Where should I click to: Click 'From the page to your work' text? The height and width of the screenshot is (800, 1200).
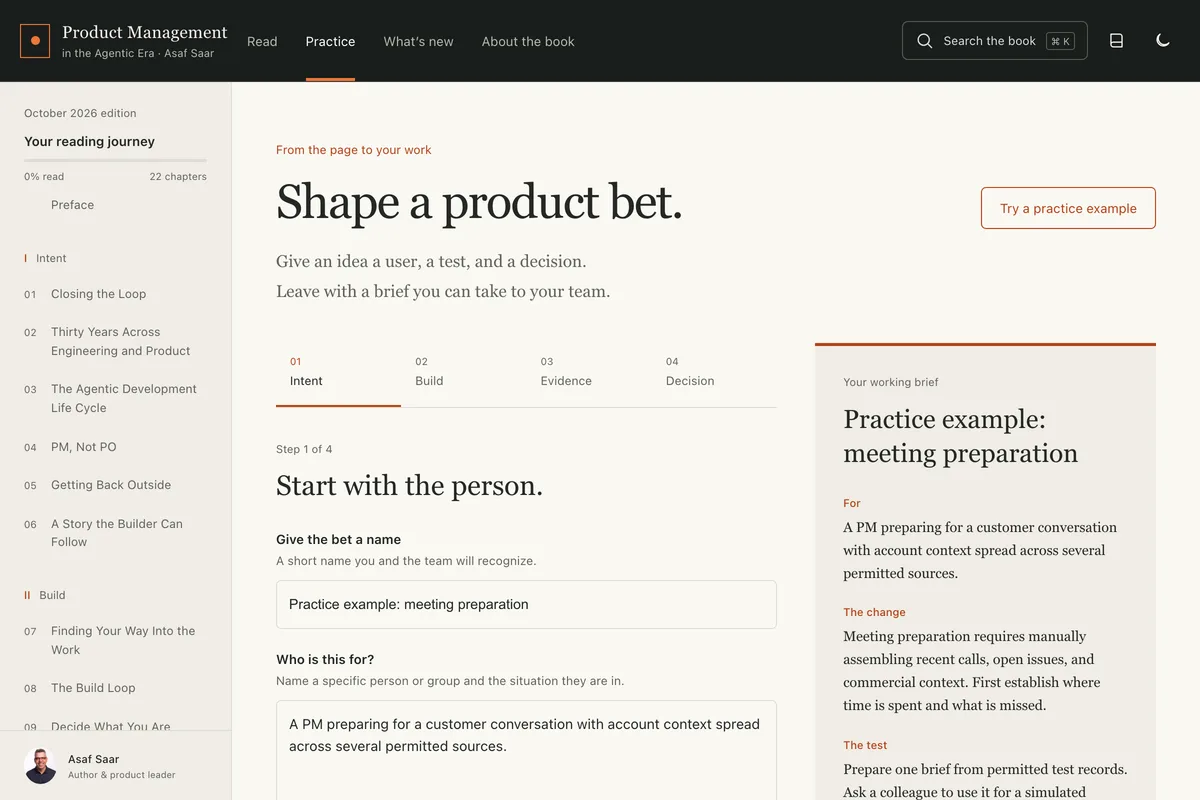click(x=354, y=150)
